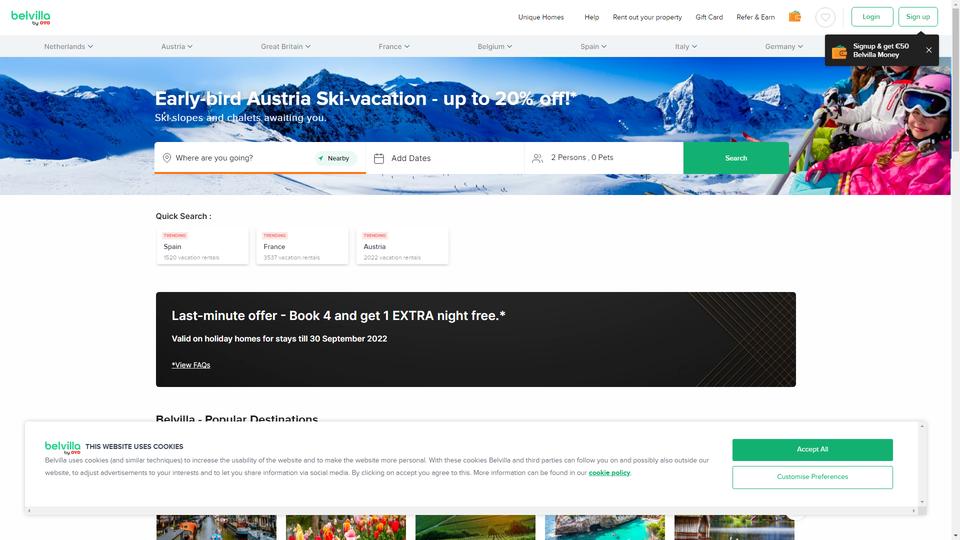Close the Signup & get €50 popup
This screenshot has height=540, width=960.
click(x=929, y=50)
